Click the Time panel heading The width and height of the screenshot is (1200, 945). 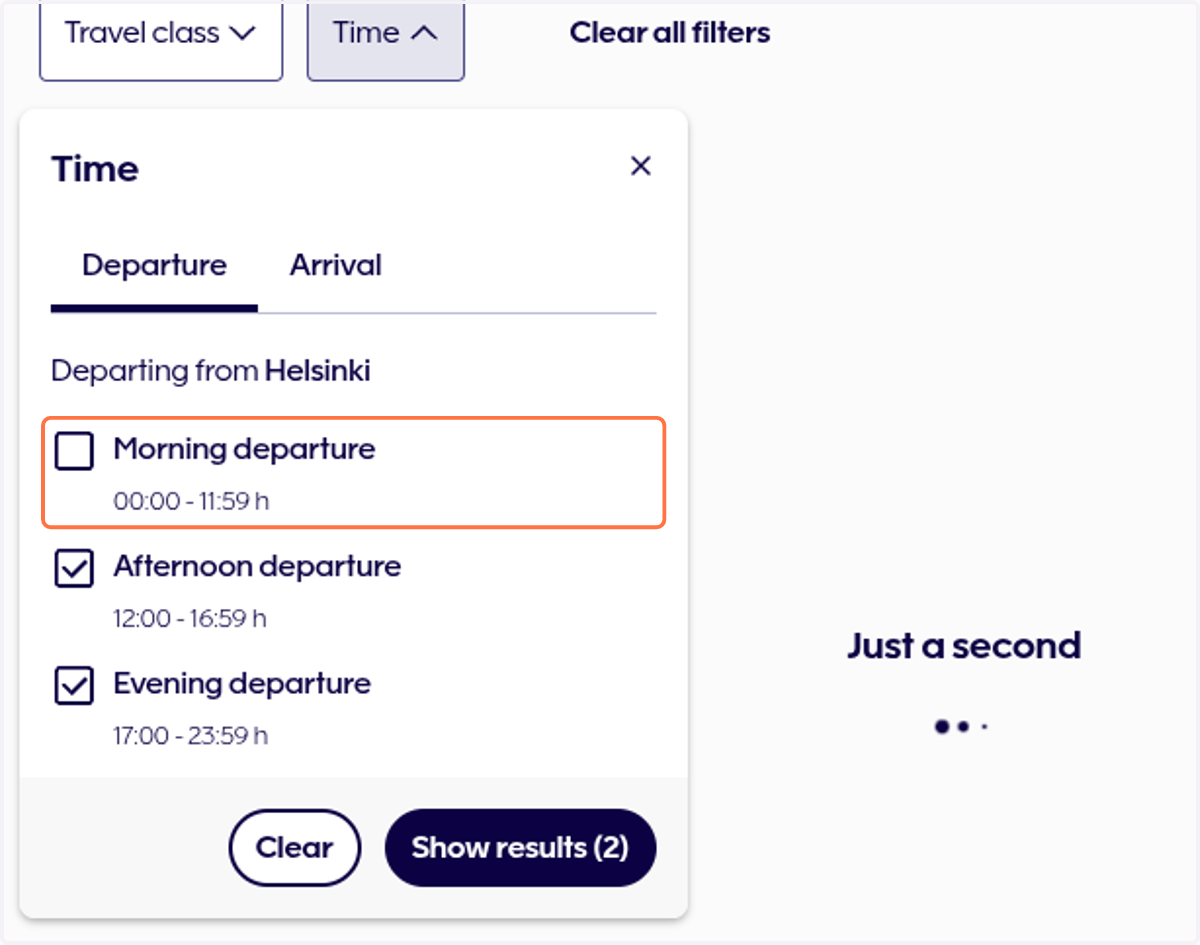pos(95,169)
